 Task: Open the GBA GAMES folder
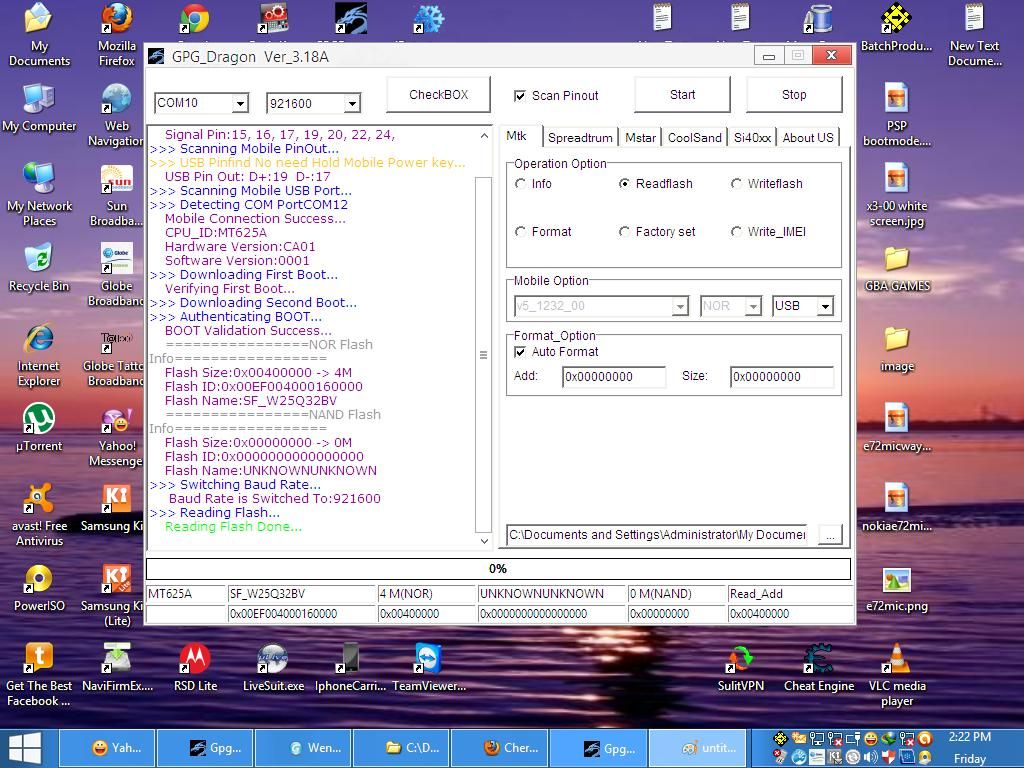(x=897, y=262)
